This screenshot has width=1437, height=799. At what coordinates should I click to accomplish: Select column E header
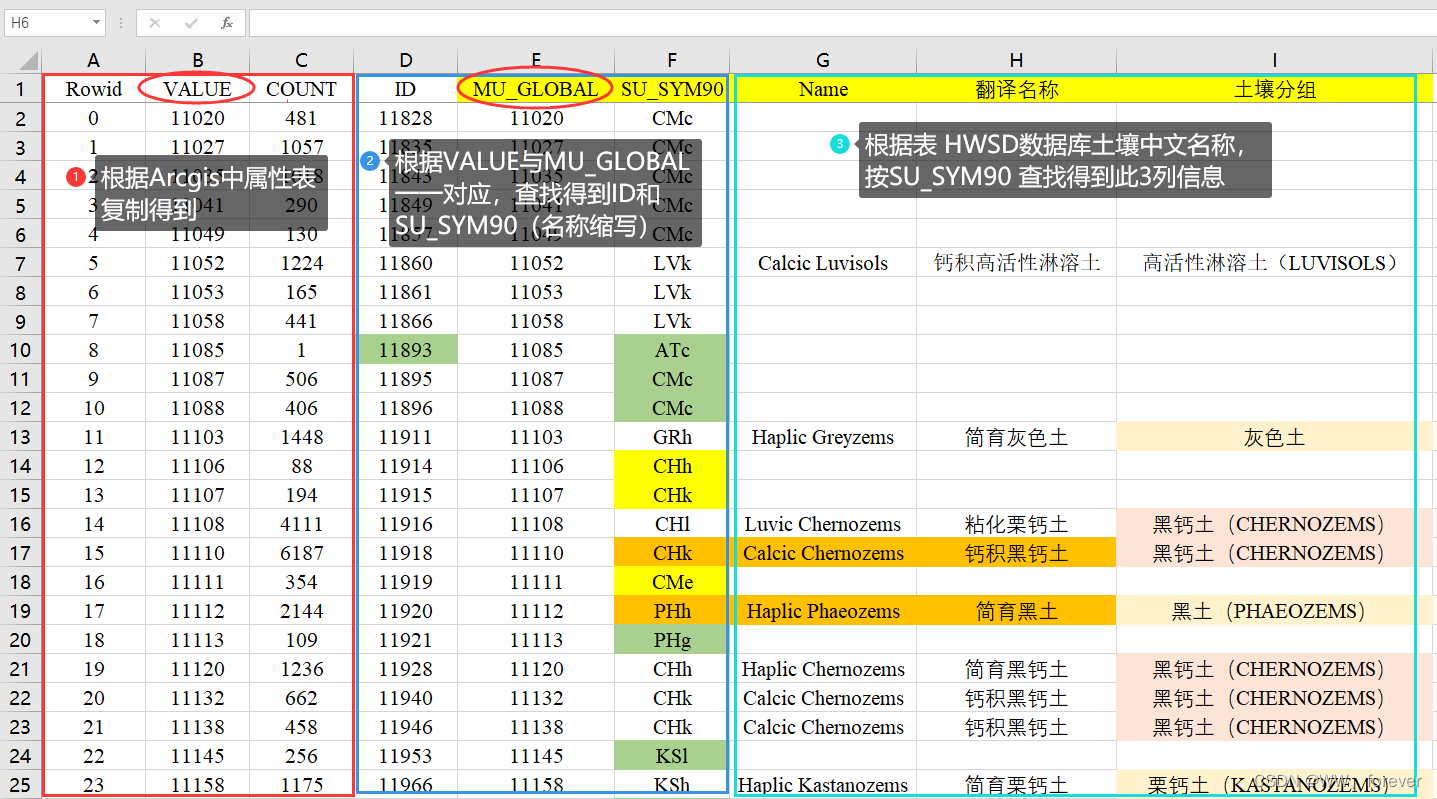pyautogui.click(x=536, y=60)
